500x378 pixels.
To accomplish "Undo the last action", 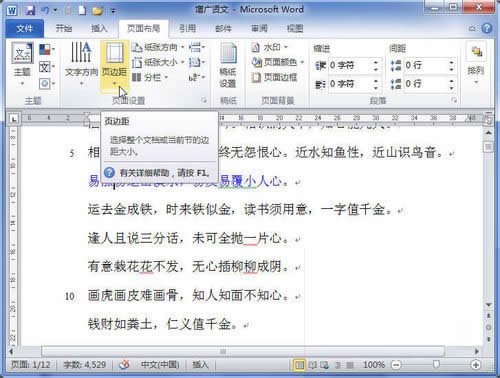I will pyautogui.click(x=46, y=10).
